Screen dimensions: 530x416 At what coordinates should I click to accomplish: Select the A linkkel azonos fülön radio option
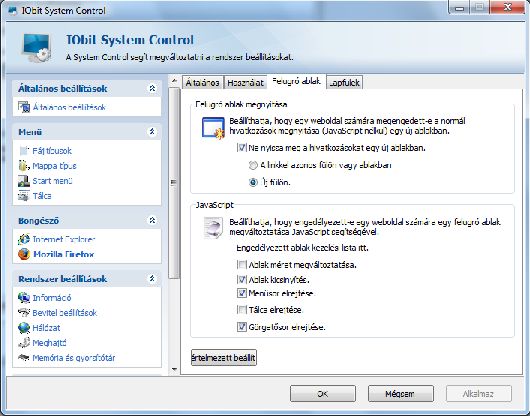[x=253, y=165]
